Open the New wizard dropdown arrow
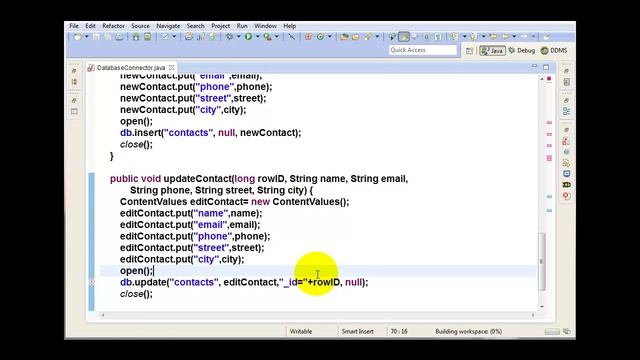Viewport: 640px width, 360px height. pyautogui.click(x=86, y=37)
